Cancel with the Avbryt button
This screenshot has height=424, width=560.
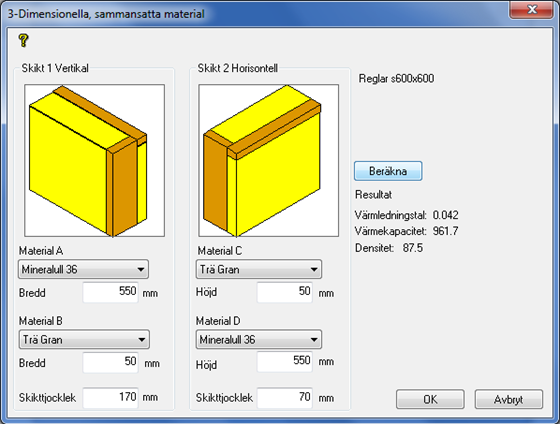point(509,399)
